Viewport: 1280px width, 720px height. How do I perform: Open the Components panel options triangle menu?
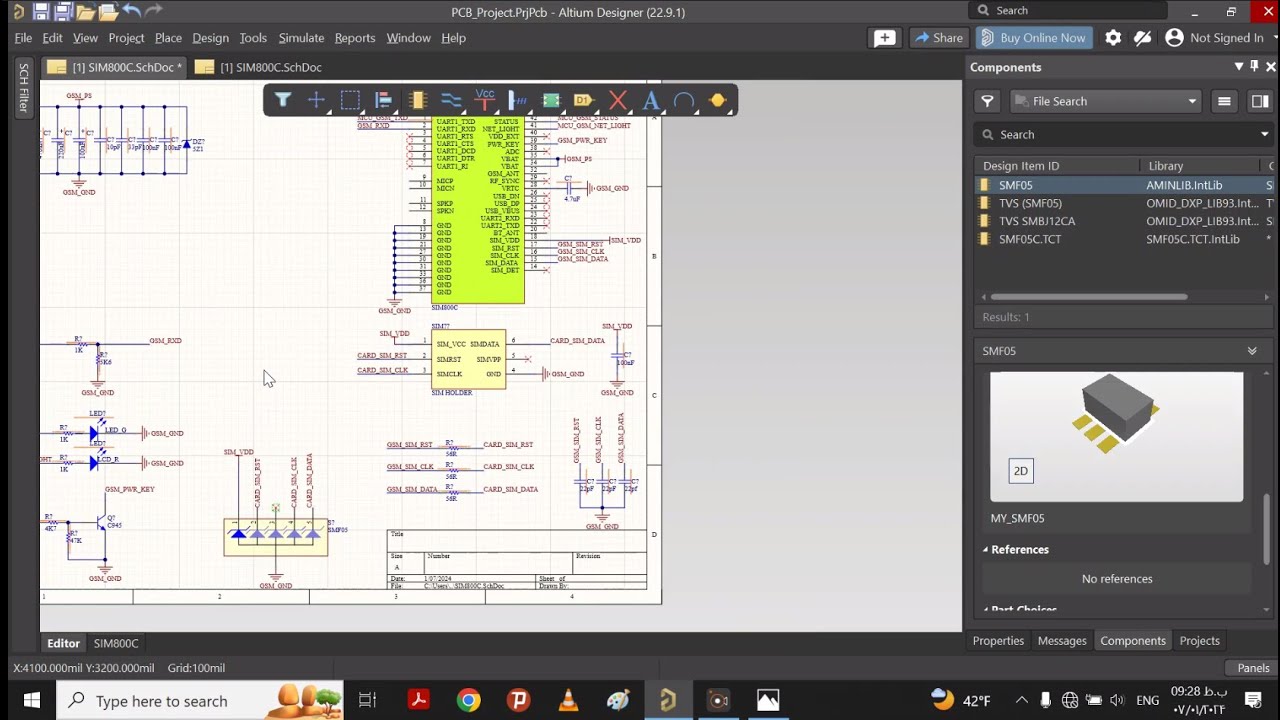point(1239,67)
